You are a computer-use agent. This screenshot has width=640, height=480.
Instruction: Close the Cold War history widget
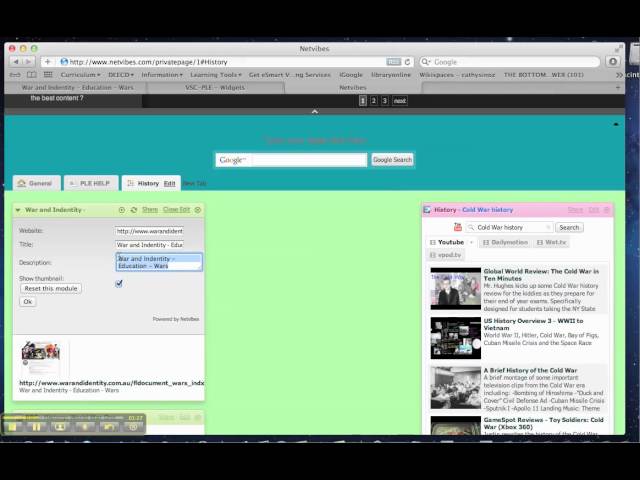607,210
